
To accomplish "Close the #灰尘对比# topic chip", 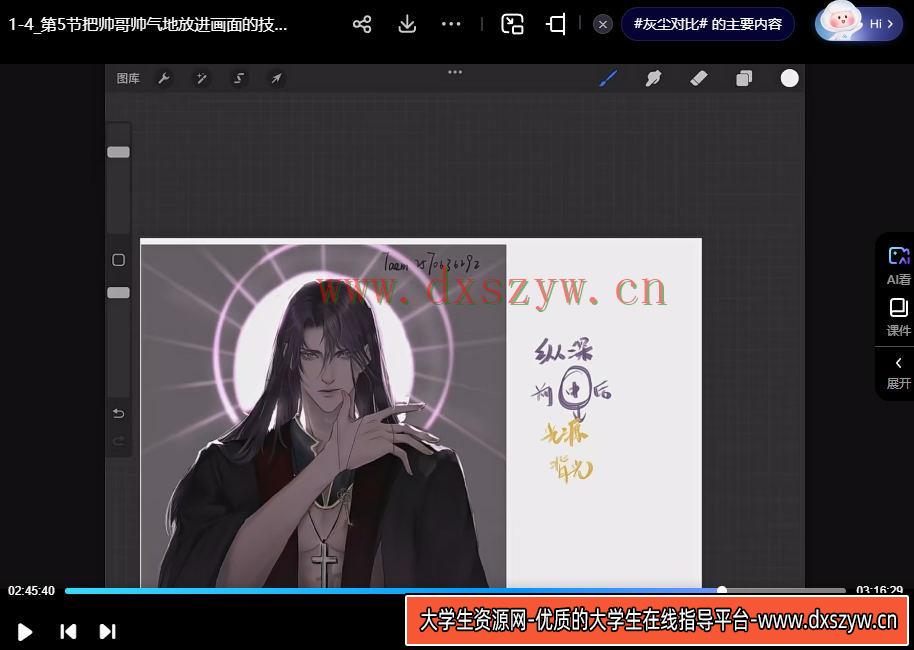I will pyautogui.click(x=603, y=24).
